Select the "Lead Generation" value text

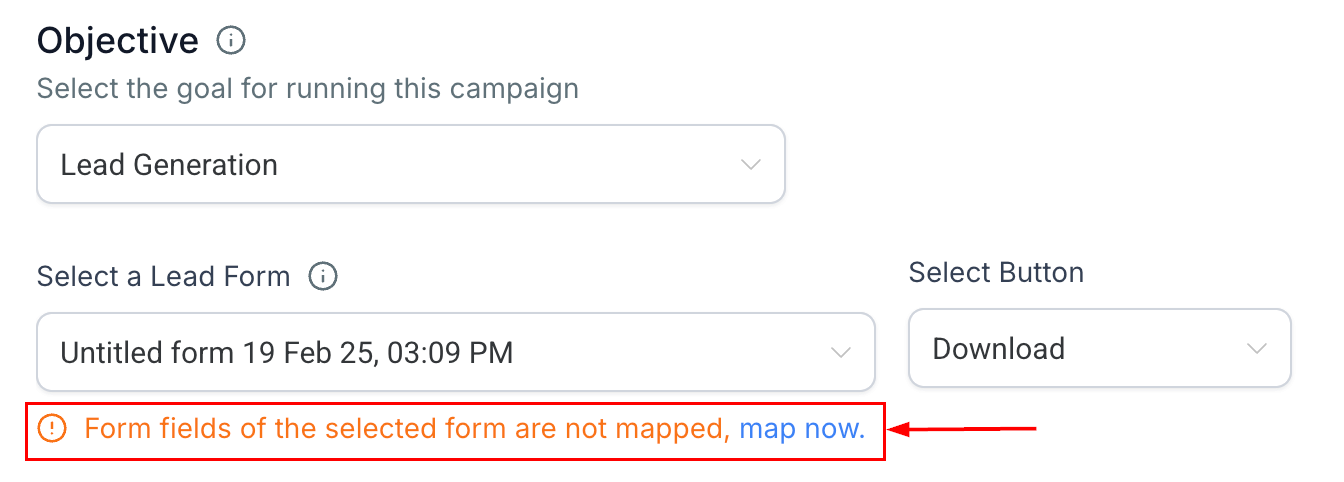click(169, 165)
